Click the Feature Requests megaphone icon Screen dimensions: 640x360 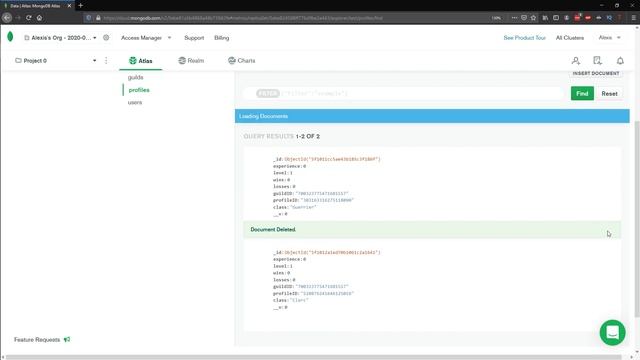click(x=67, y=340)
